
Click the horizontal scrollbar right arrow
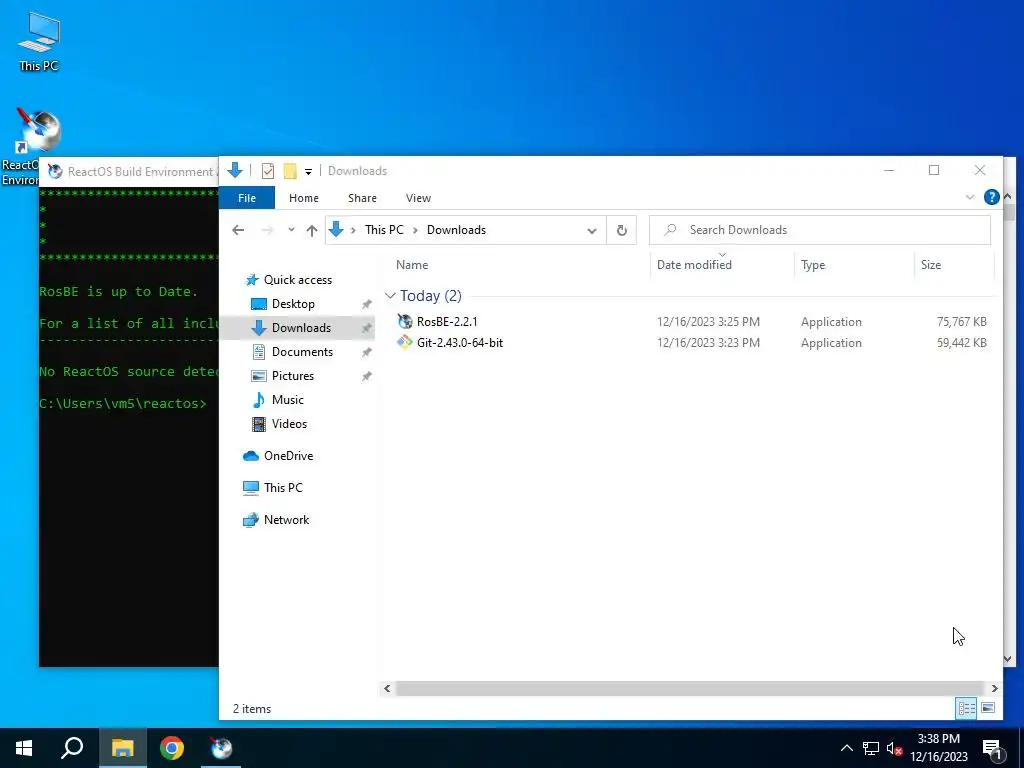994,688
